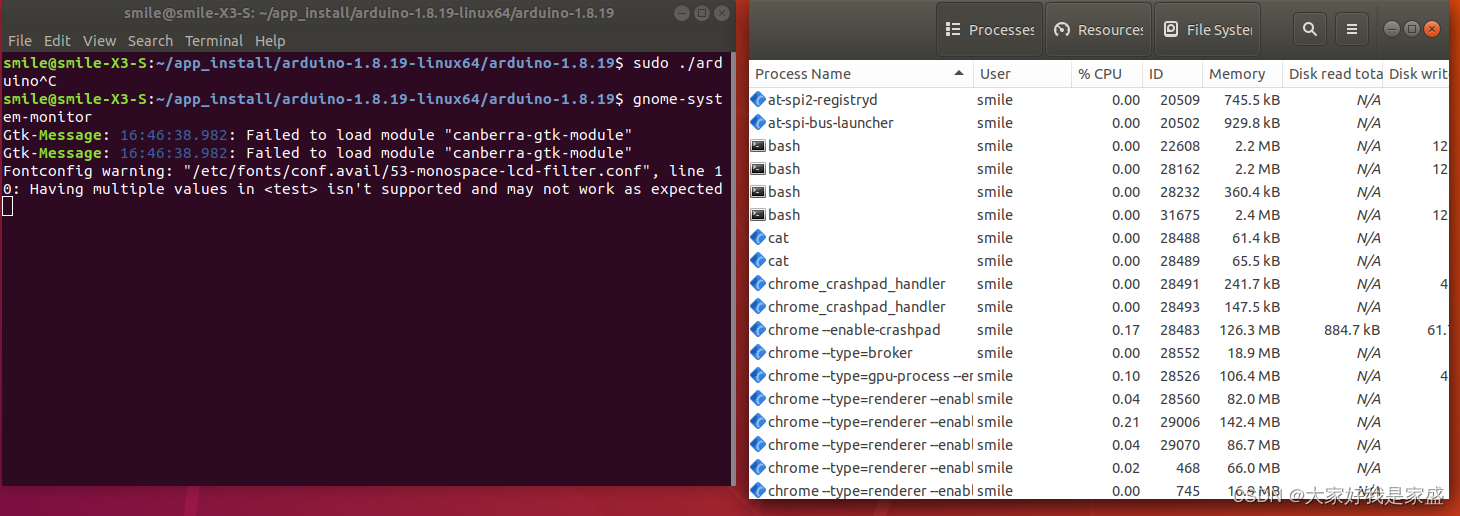Click the sort arrow in Process Name header
Image resolution: width=1460 pixels, height=516 pixels.
[x=959, y=74]
